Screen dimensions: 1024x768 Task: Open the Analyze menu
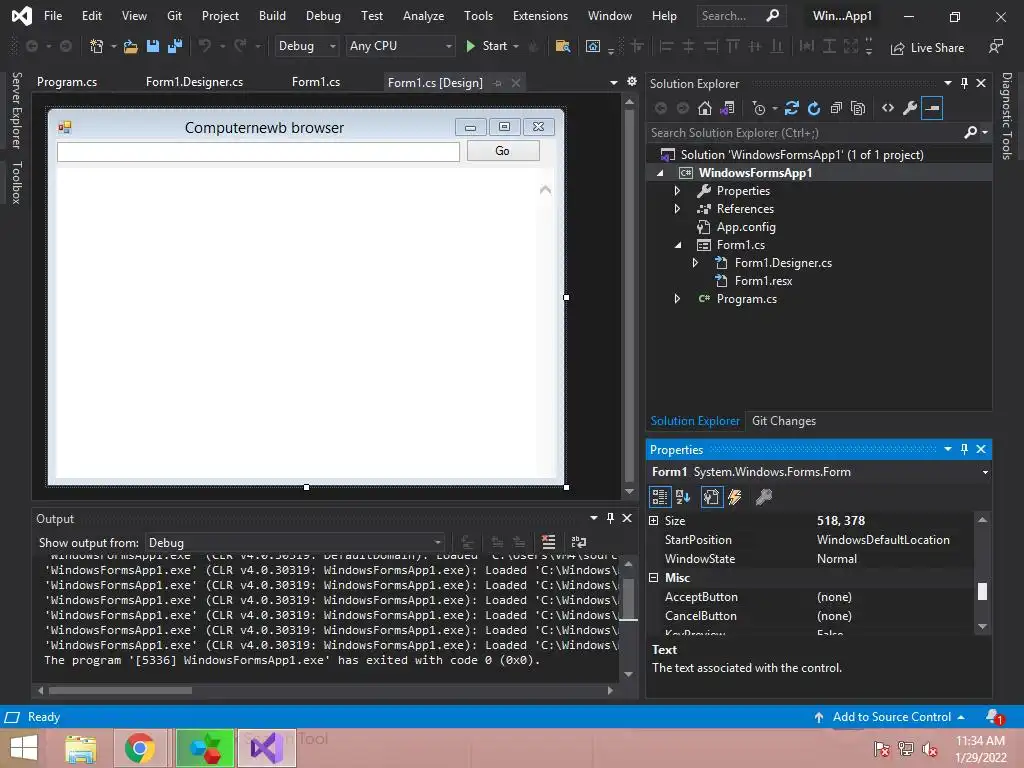pyautogui.click(x=423, y=16)
